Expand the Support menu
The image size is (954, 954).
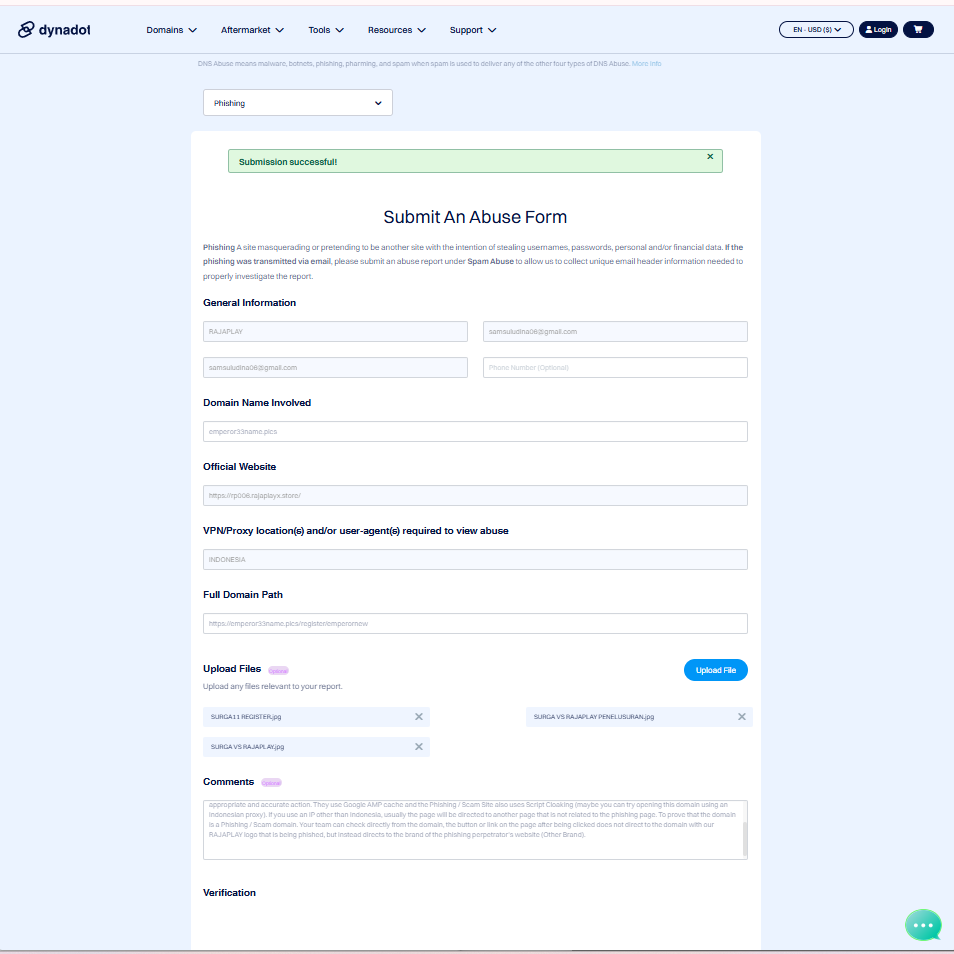[473, 30]
